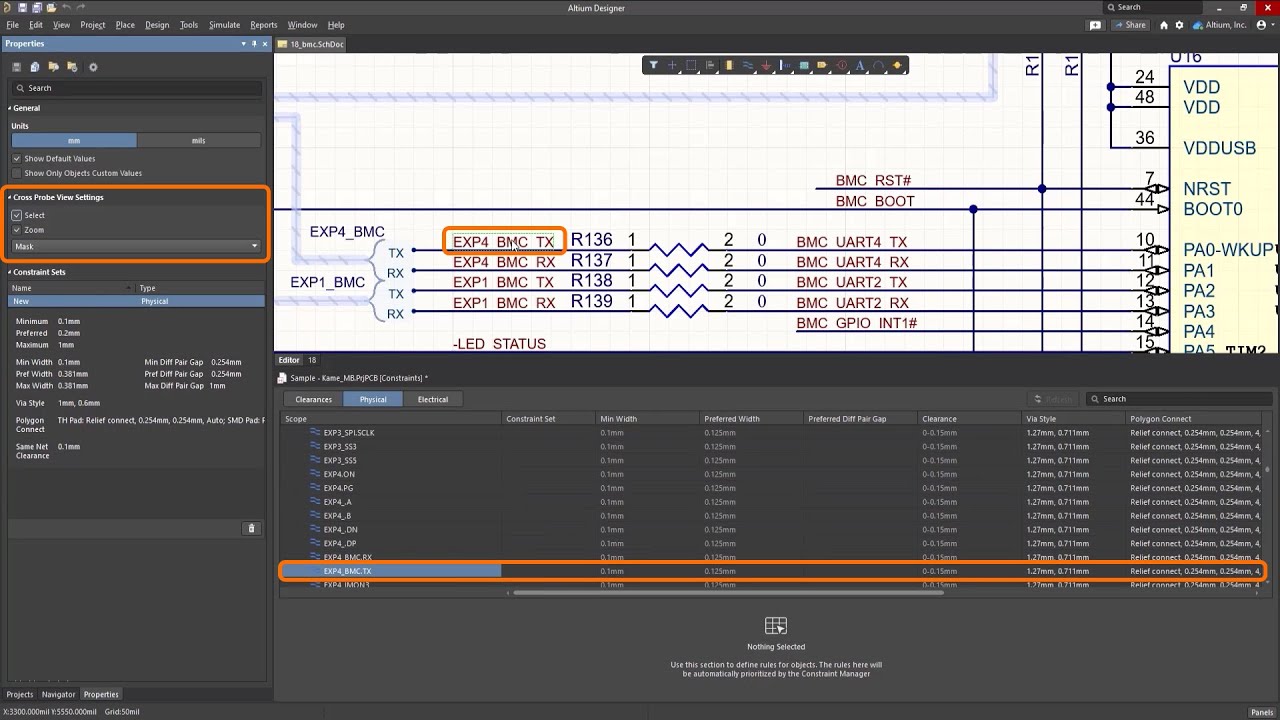Viewport: 1280px width, 720px height.
Task: Open the Home page icon
Action: pyautogui.click(x=1164, y=25)
